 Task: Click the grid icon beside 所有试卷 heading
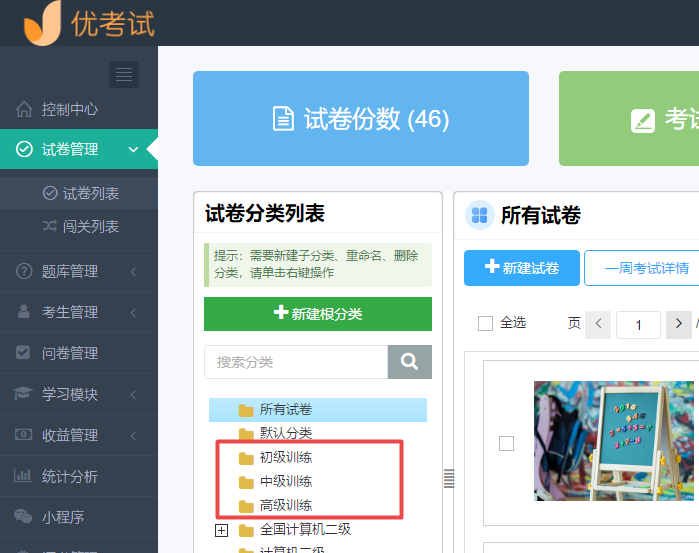479,215
